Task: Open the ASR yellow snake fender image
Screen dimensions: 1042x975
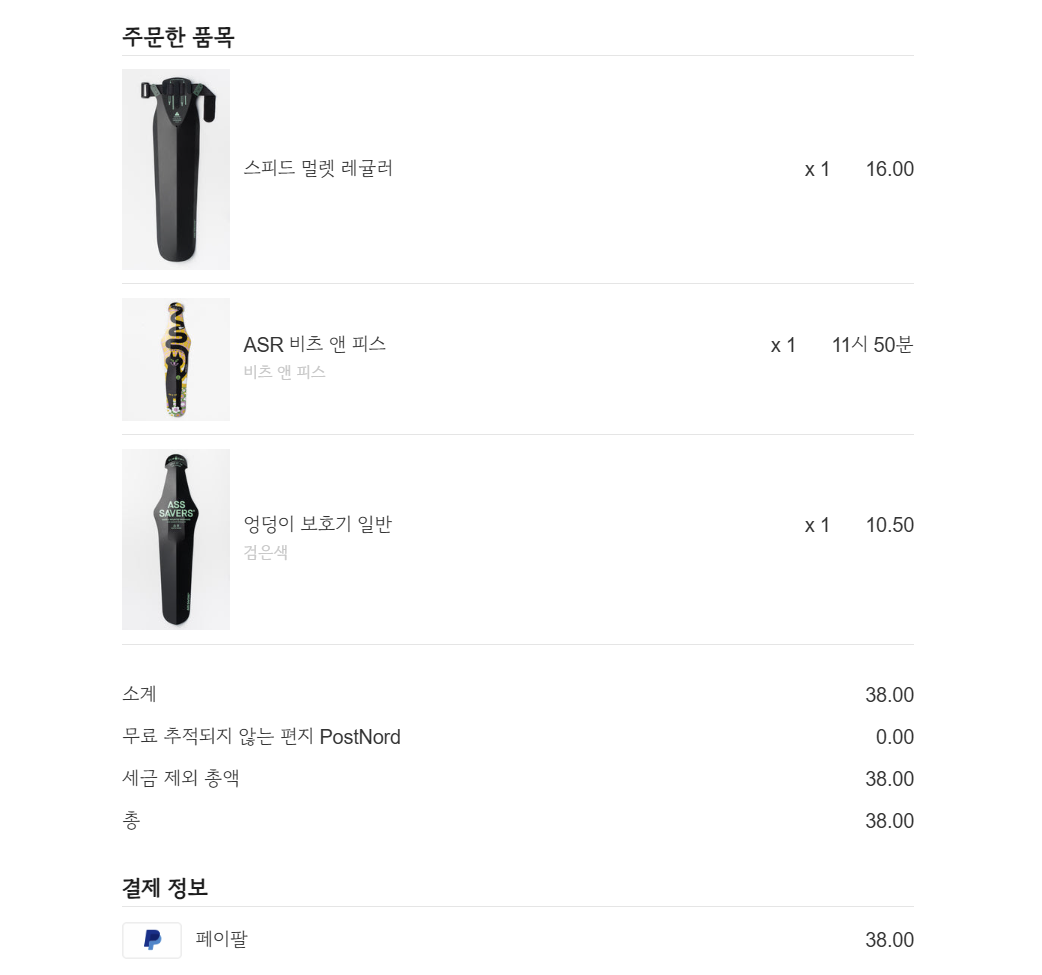Action: tap(176, 359)
